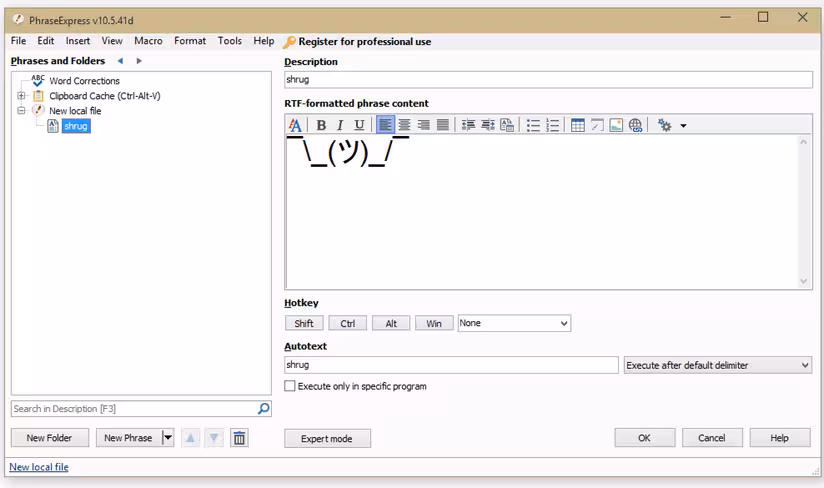The image size is (824, 488).
Task: Switch to Expert mode
Action: (327, 439)
